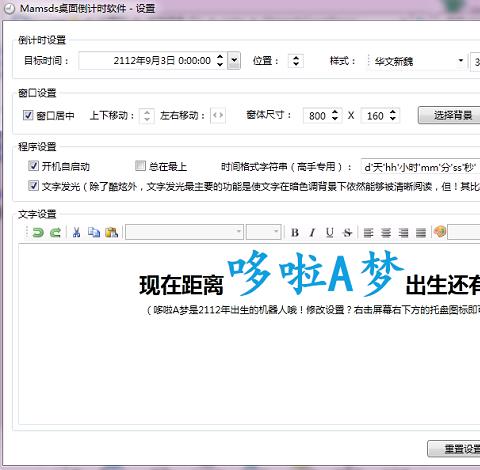Viewport: 480px width, 470px height.
Task: Toggle italic formatting (I)
Action: pyautogui.click(x=312, y=232)
